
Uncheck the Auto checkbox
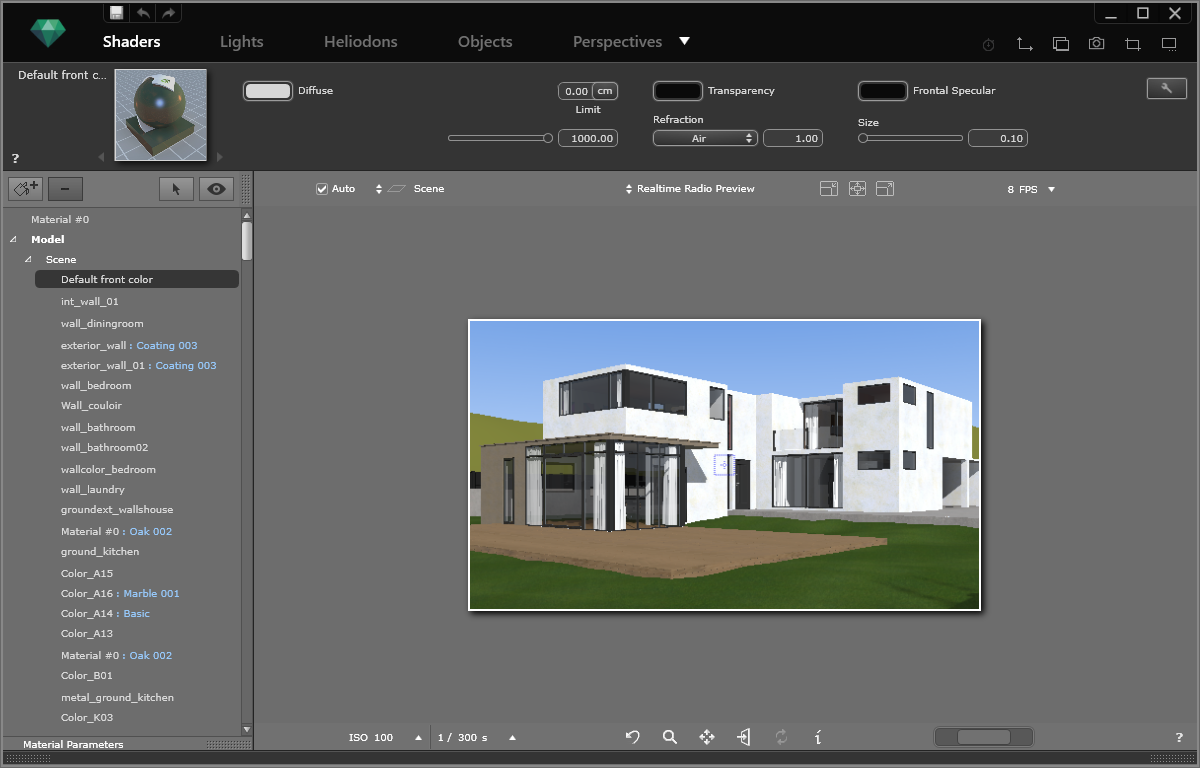(322, 188)
